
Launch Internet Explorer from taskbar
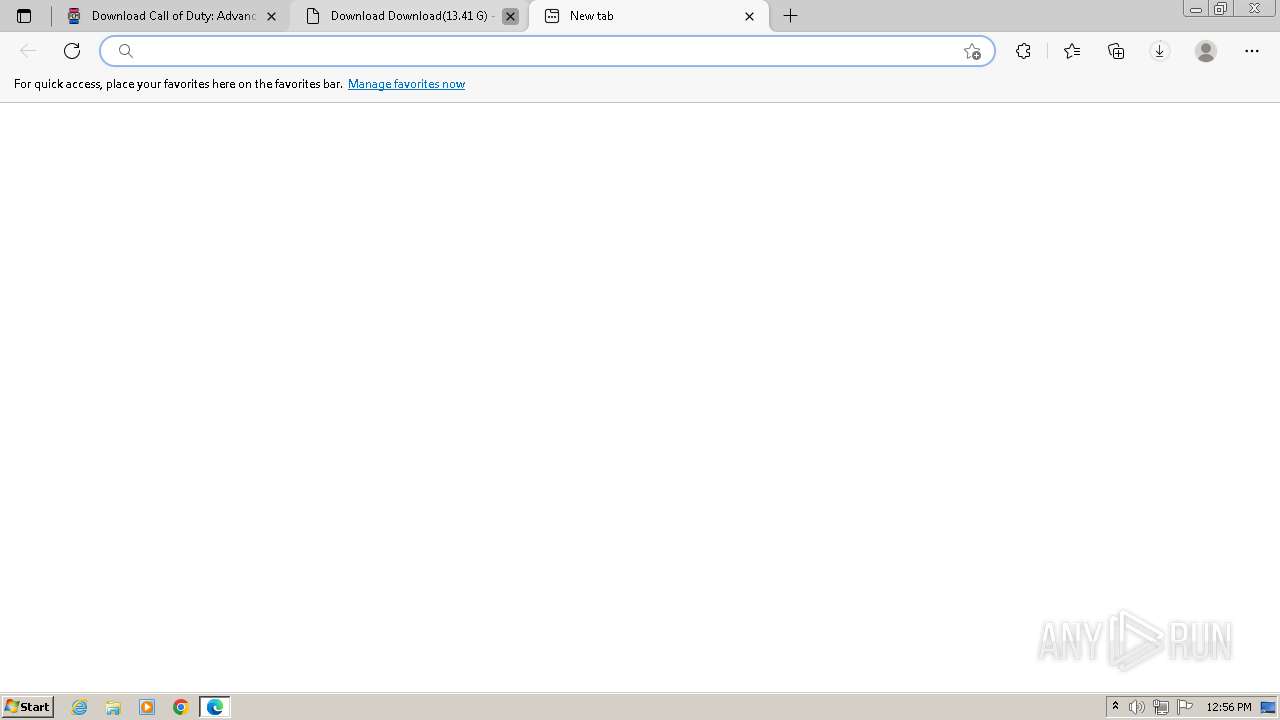click(80, 707)
